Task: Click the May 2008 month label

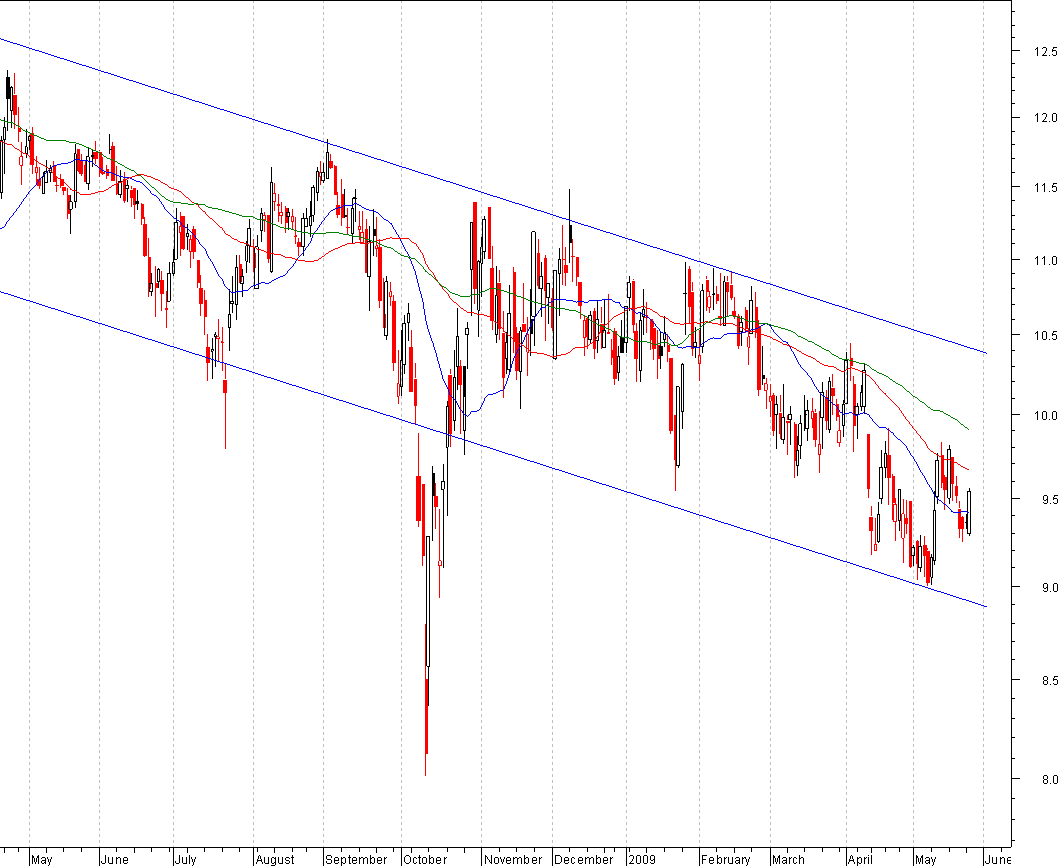Action: coord(41,859)
